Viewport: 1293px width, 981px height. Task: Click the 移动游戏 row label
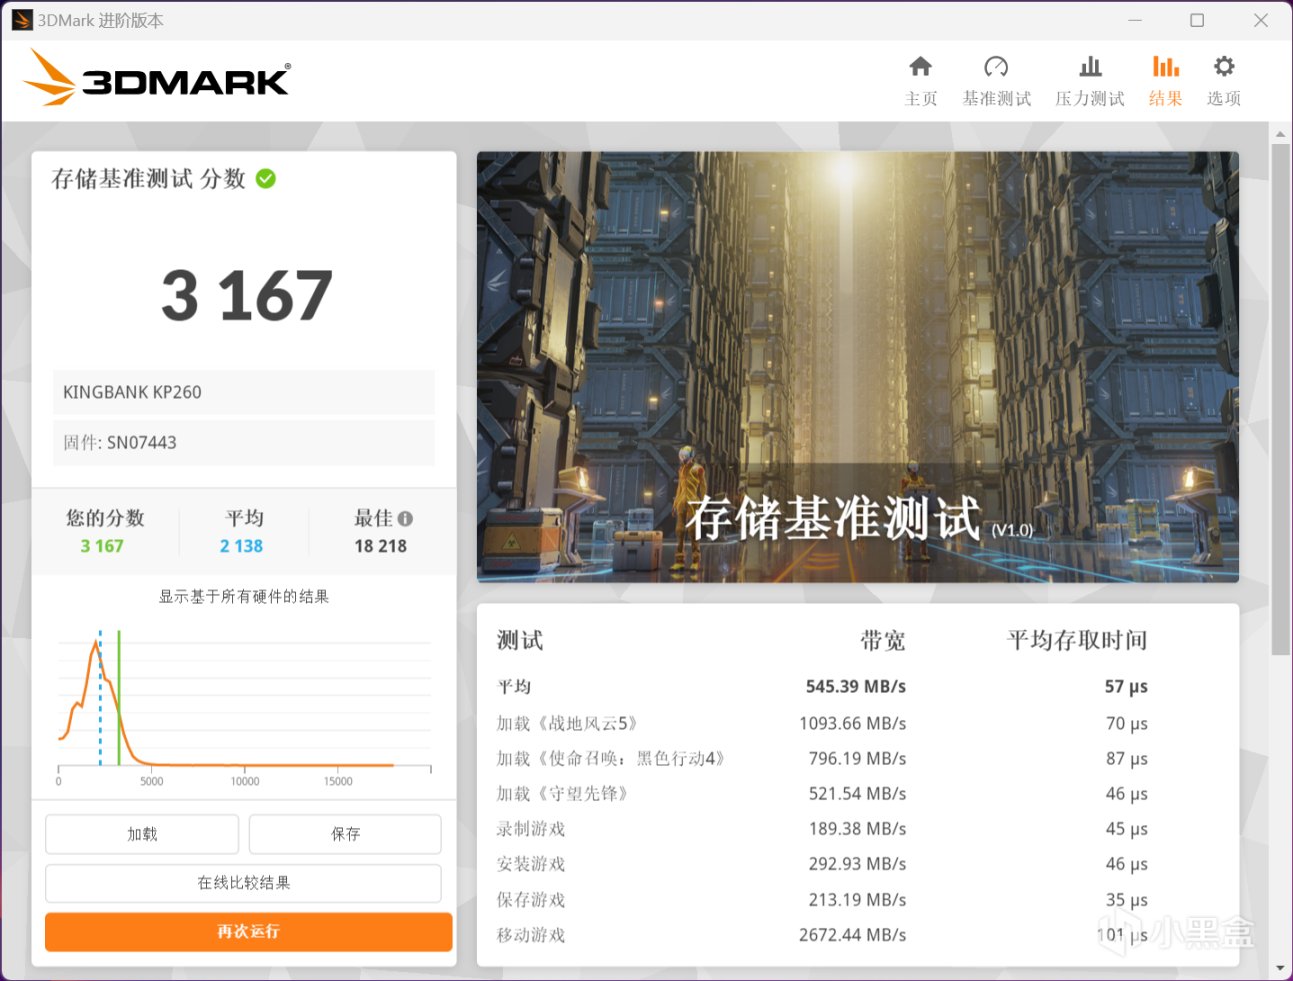point(531,935)
